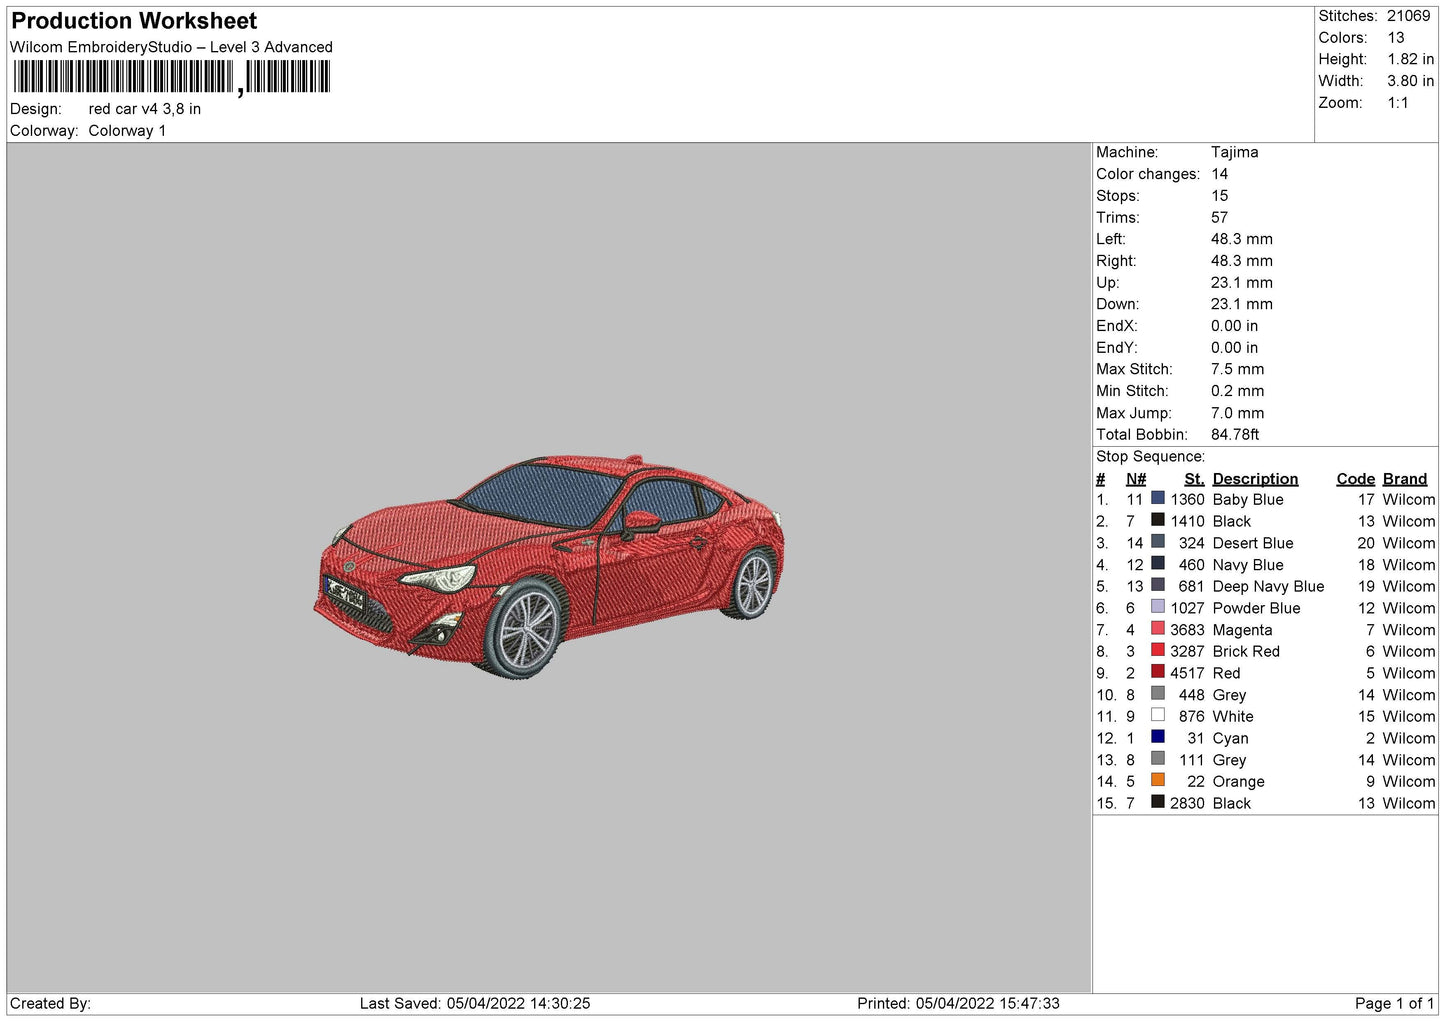The width and height of the screenshot is (1445, 1021).
Task: Click the Wilcom EmbroideryStudio Level 3 Advanced text
Action: (x=171, y=47)
